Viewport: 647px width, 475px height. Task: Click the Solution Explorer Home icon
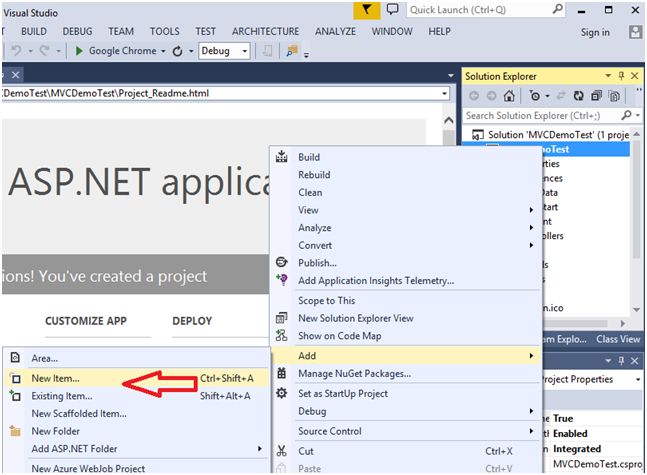pos(509,96)
